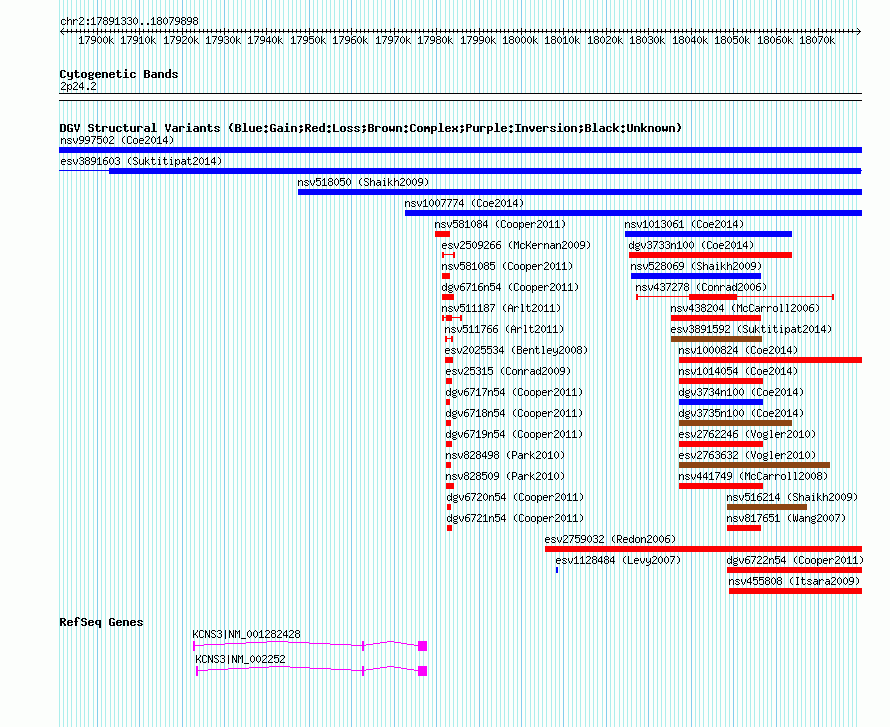Select the red loss bar for esv2759032
The height and width of the screenshot is (727, 890).
(x=703, y=549)
